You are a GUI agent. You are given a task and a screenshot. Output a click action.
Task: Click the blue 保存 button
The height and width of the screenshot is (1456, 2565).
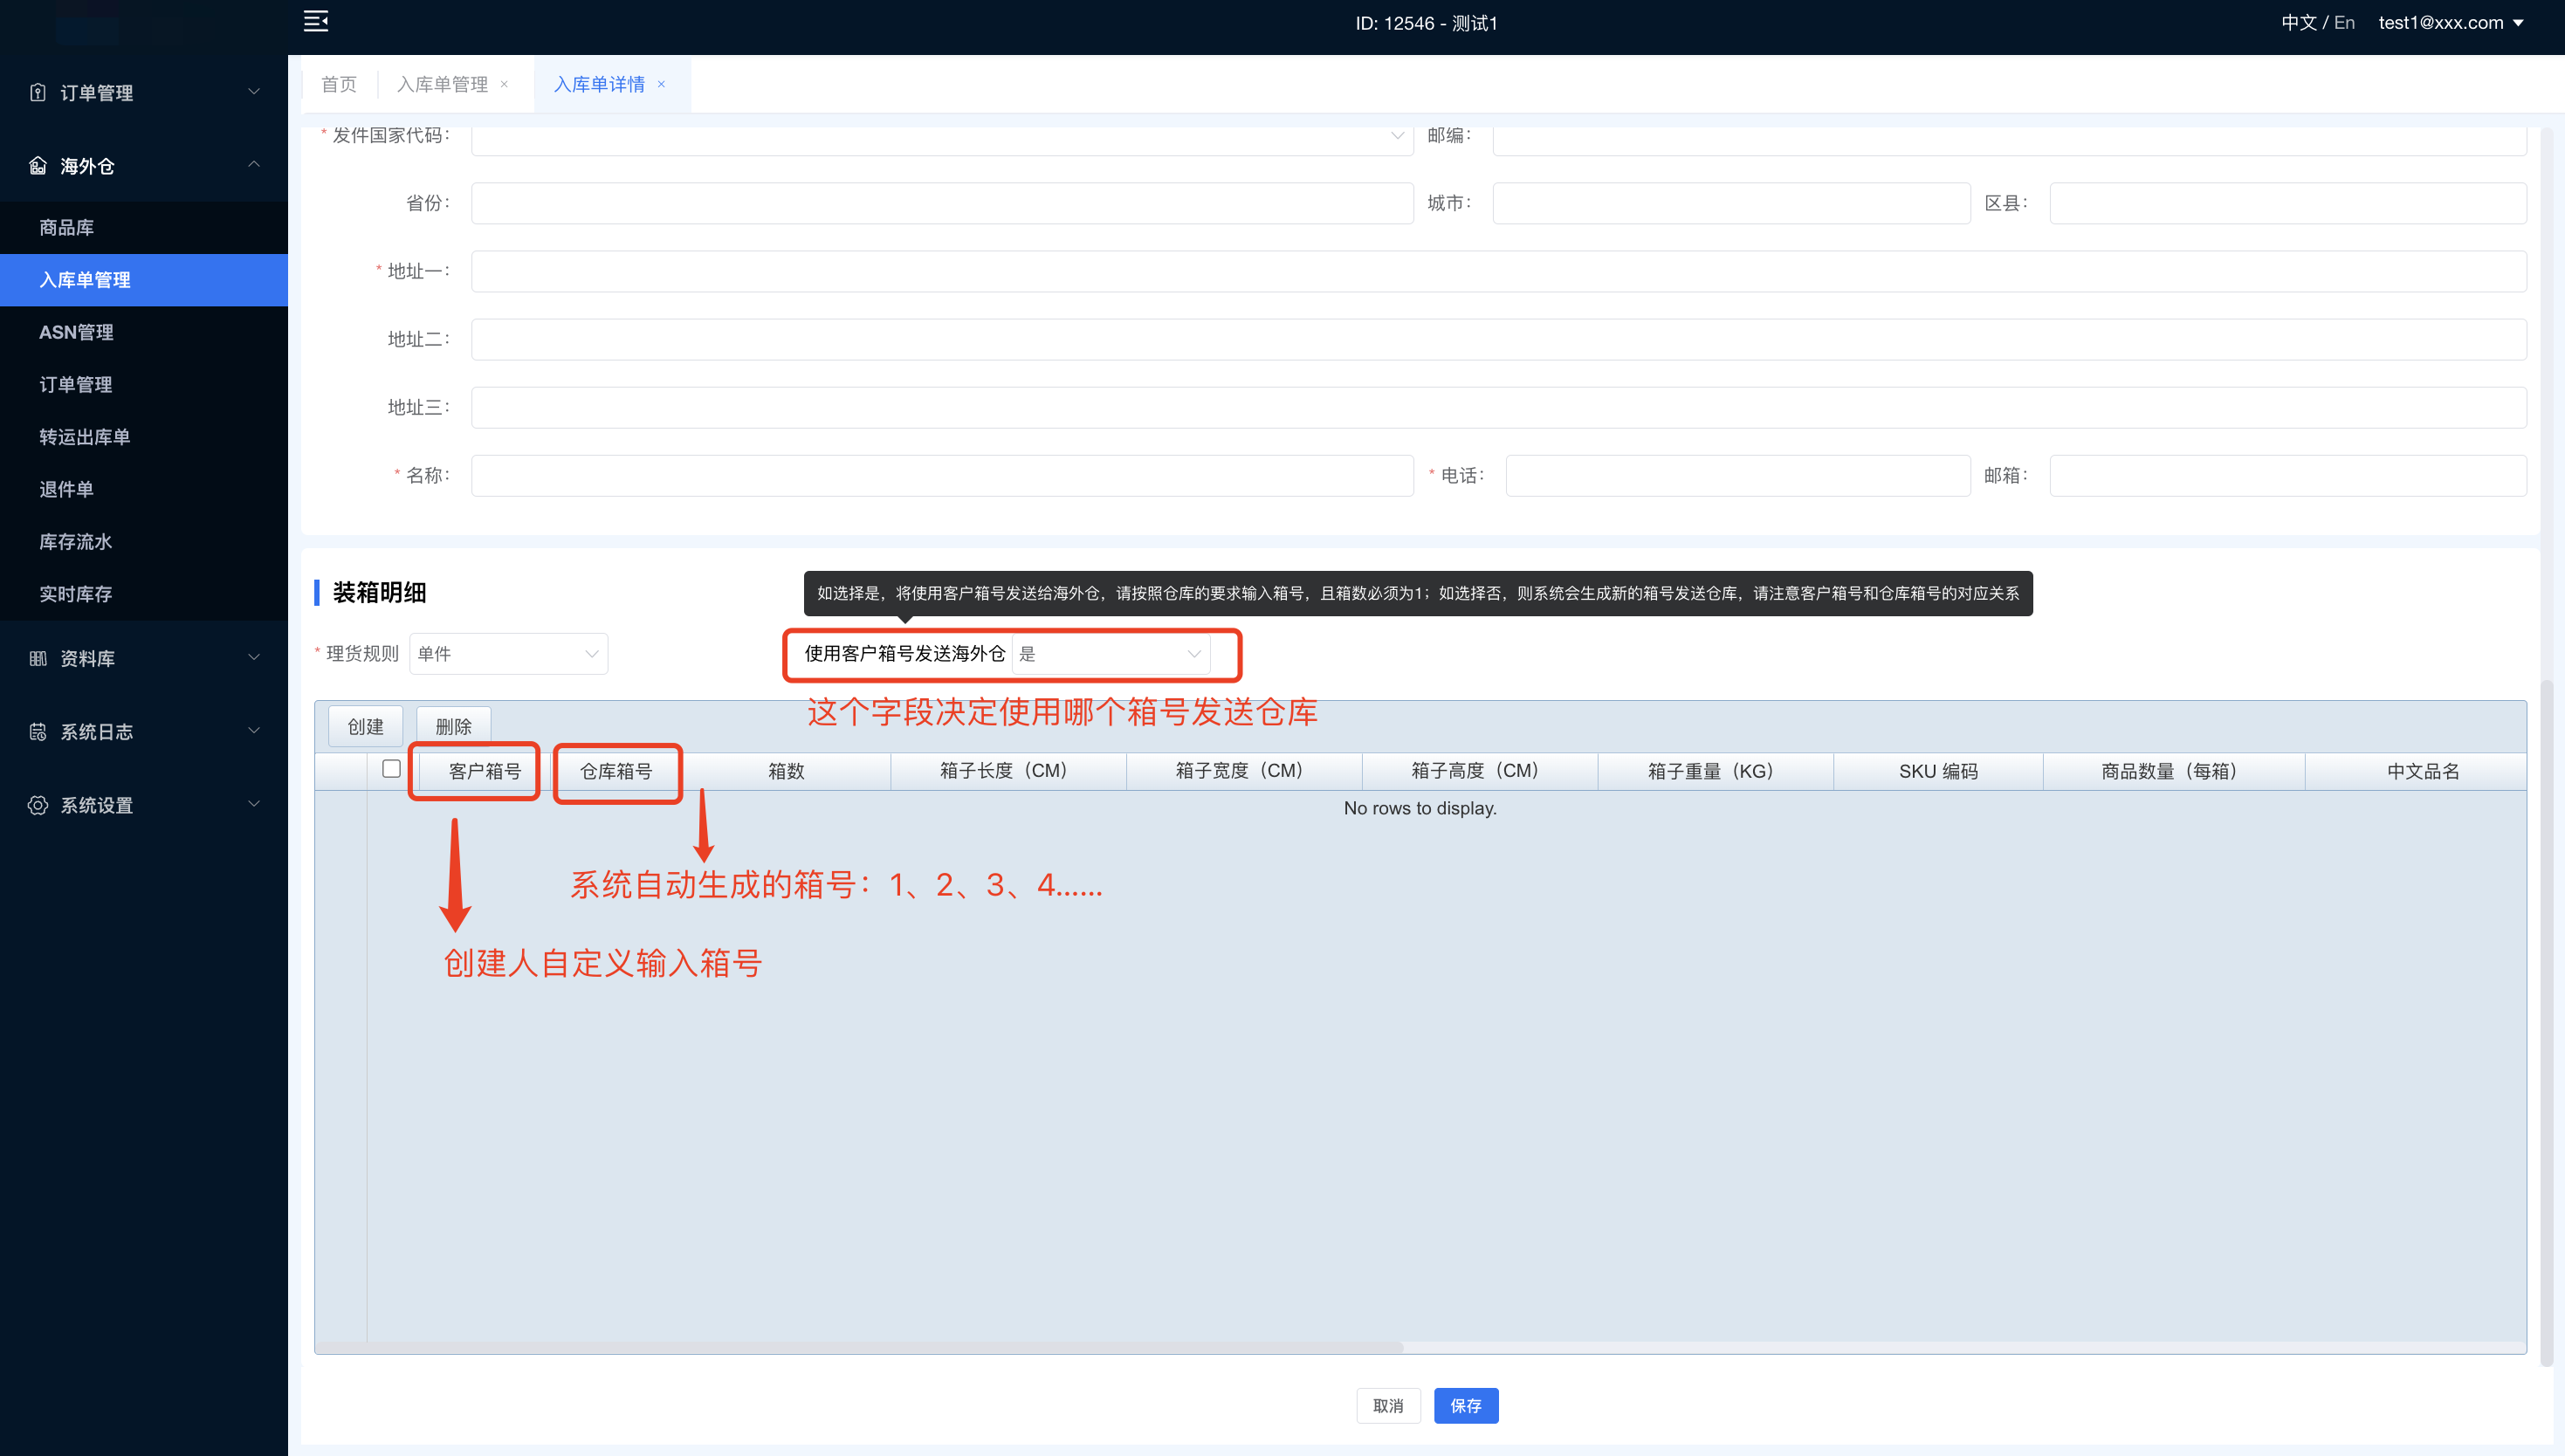click(1466, 1406)
